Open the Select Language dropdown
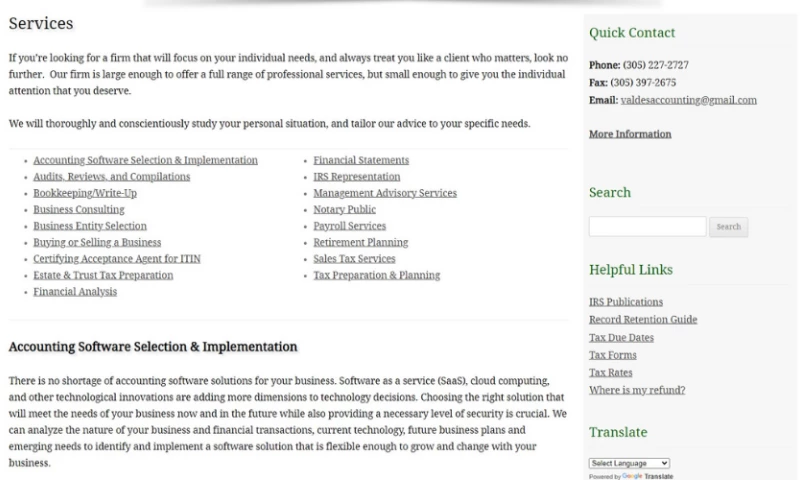This screenshot has height=480, width=800. point(629,463)
